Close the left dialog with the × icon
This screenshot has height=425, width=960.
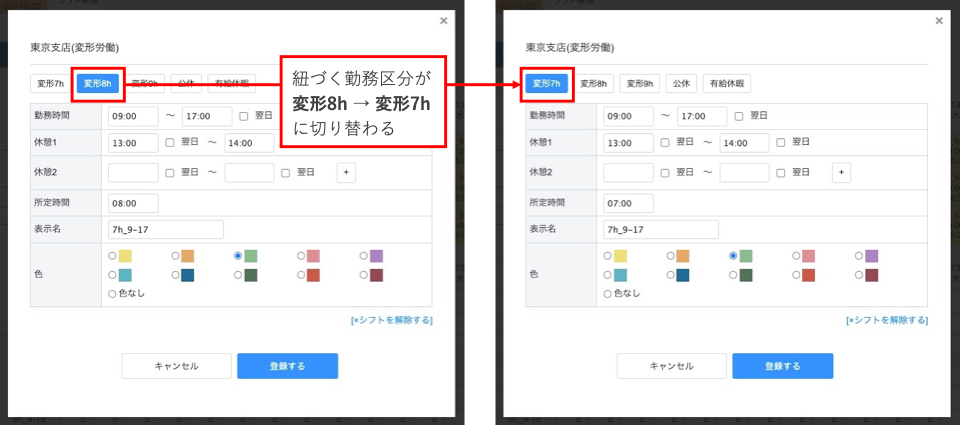pos(444,20)
